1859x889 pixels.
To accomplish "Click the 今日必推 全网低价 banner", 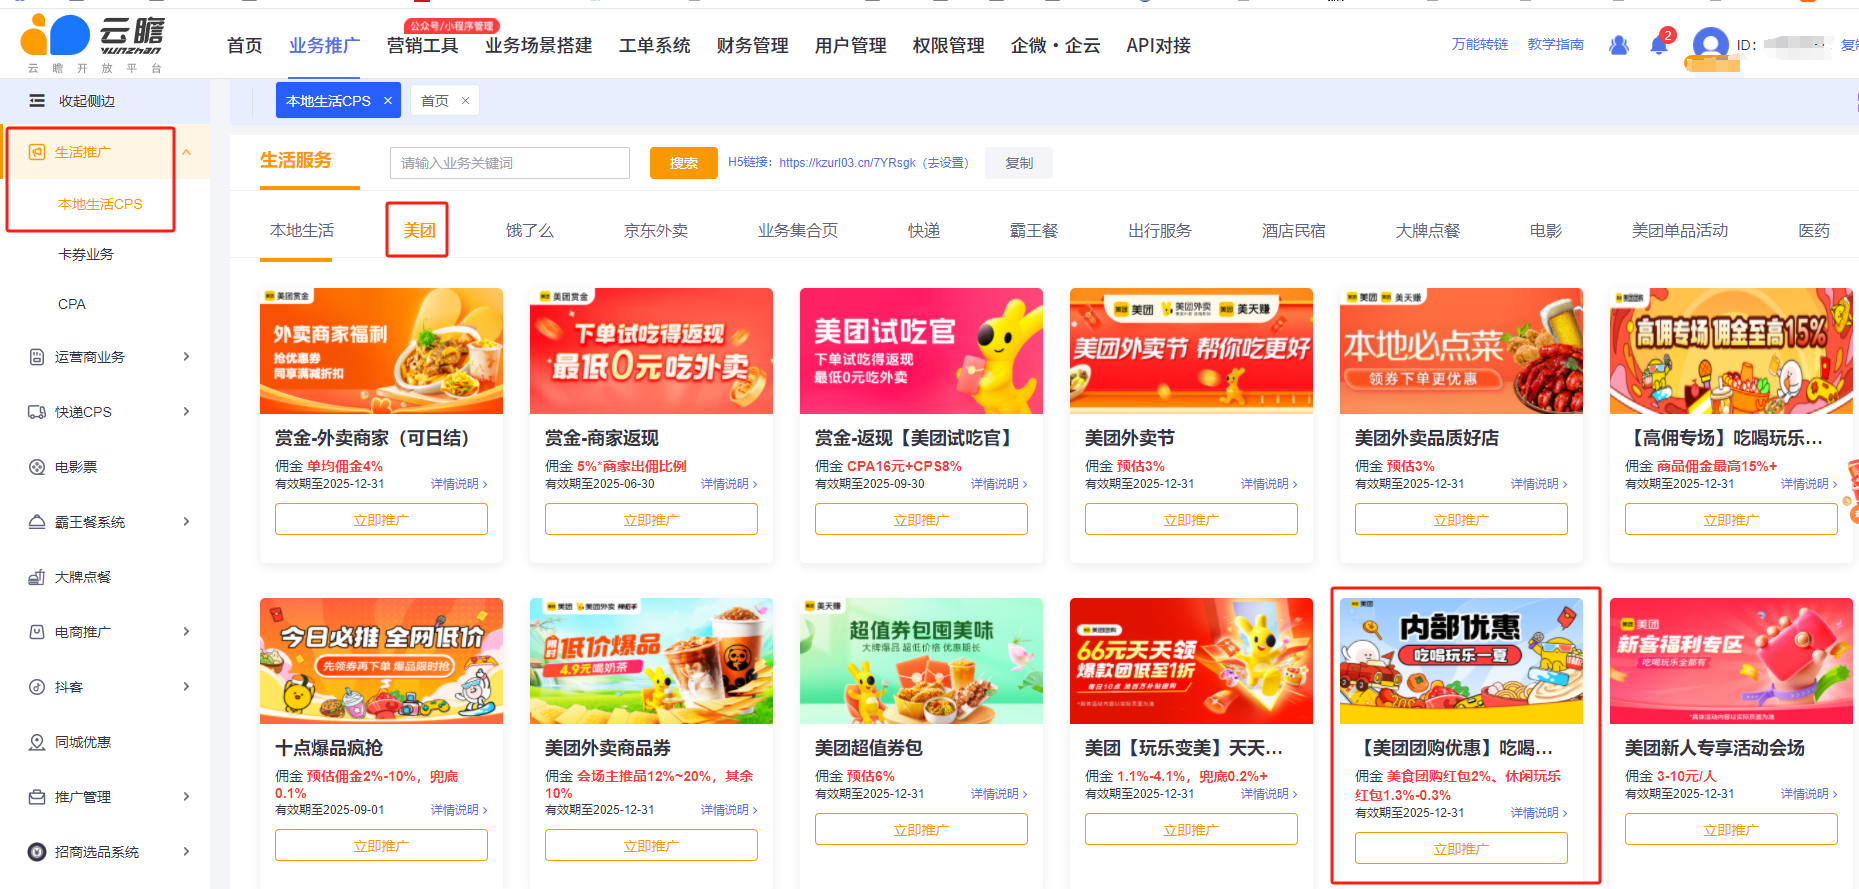I will [381, 661].
